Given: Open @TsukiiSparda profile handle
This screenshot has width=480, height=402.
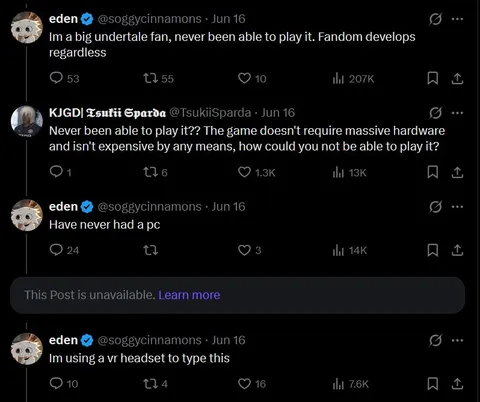Looking at the screenshot, I should pyautogui.click(x=210, y=113).
